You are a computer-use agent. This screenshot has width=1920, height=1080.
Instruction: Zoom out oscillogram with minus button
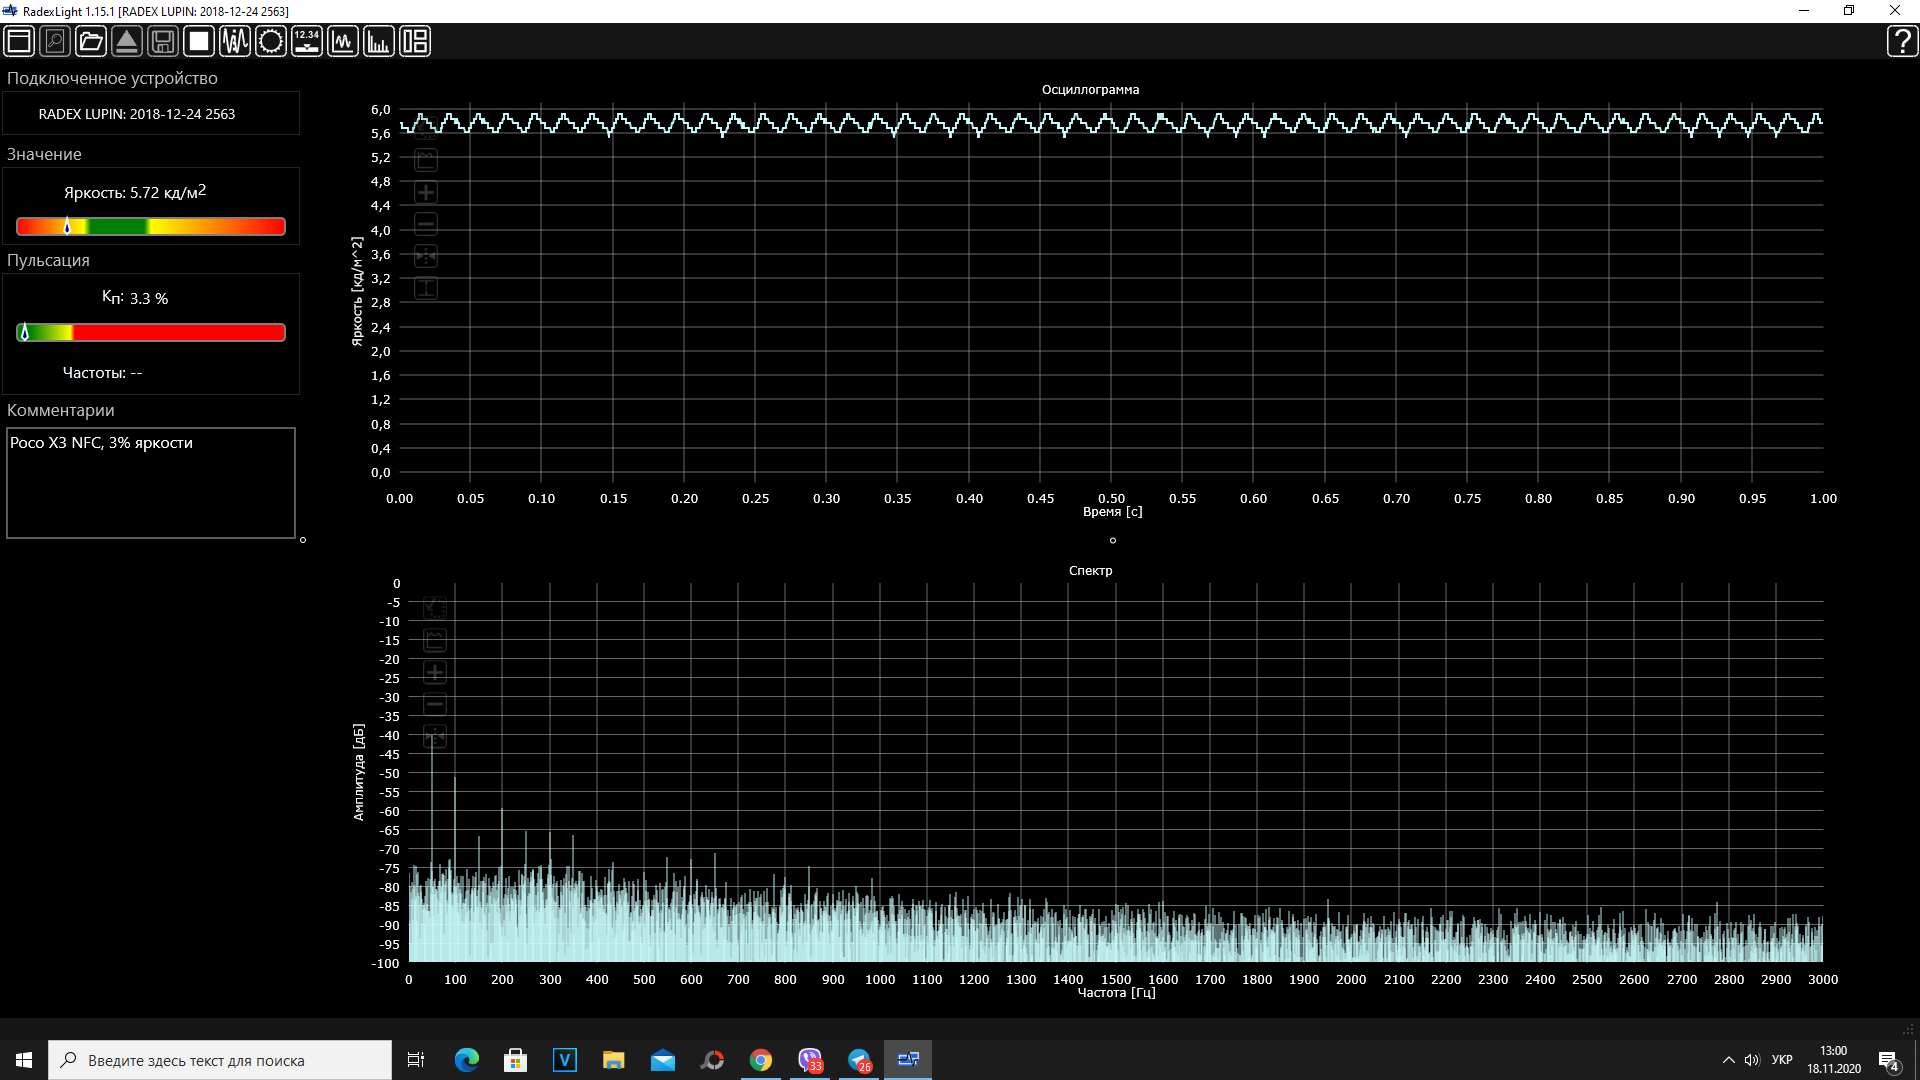(x=426, y=224)
